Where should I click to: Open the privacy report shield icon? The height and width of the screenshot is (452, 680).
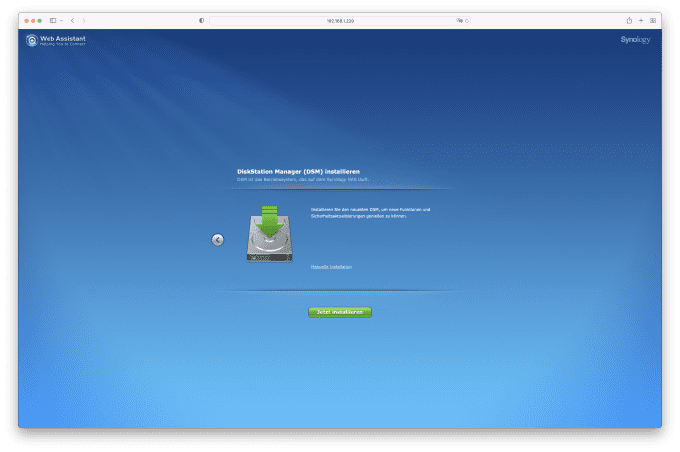pyautogui.click(x=201, y=20)
